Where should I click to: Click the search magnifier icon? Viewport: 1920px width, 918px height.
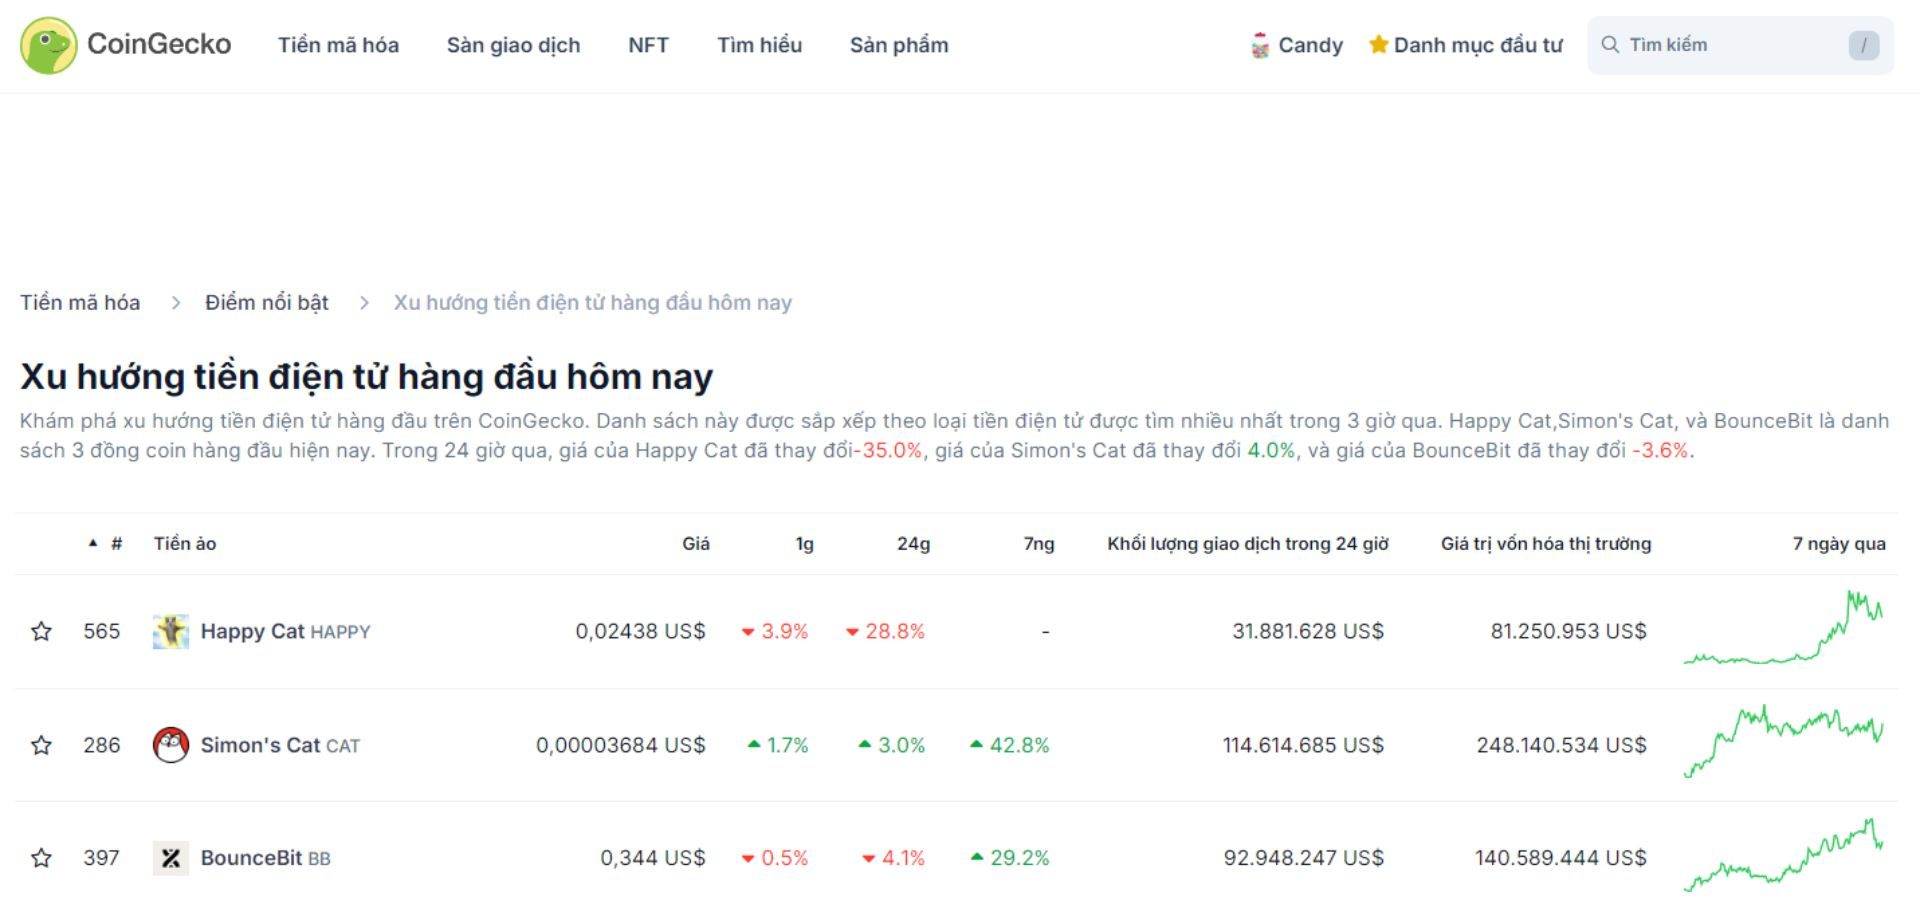pyautogui.click(x=1610, y=44)
